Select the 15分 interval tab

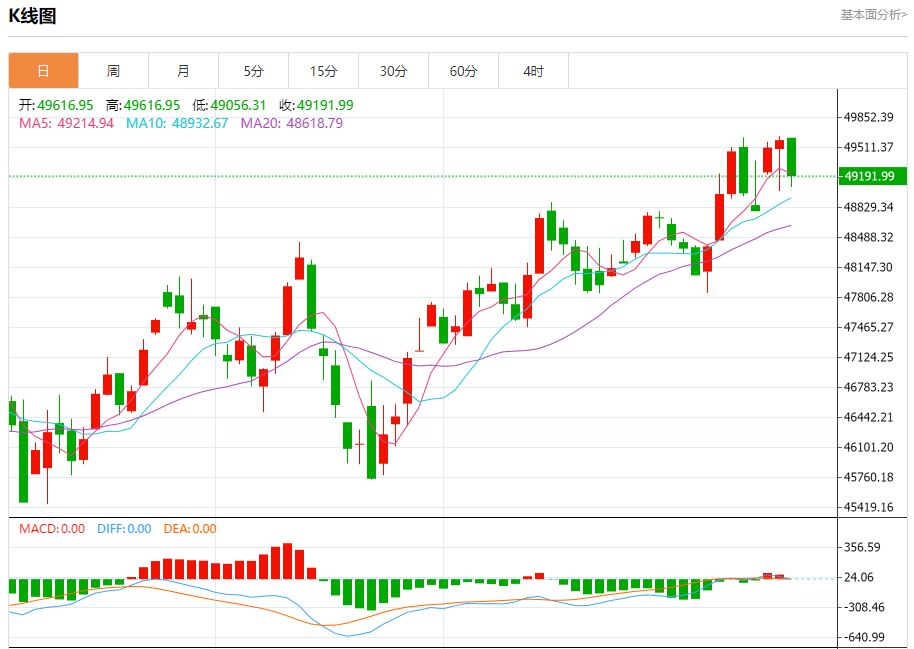point(323,71)
